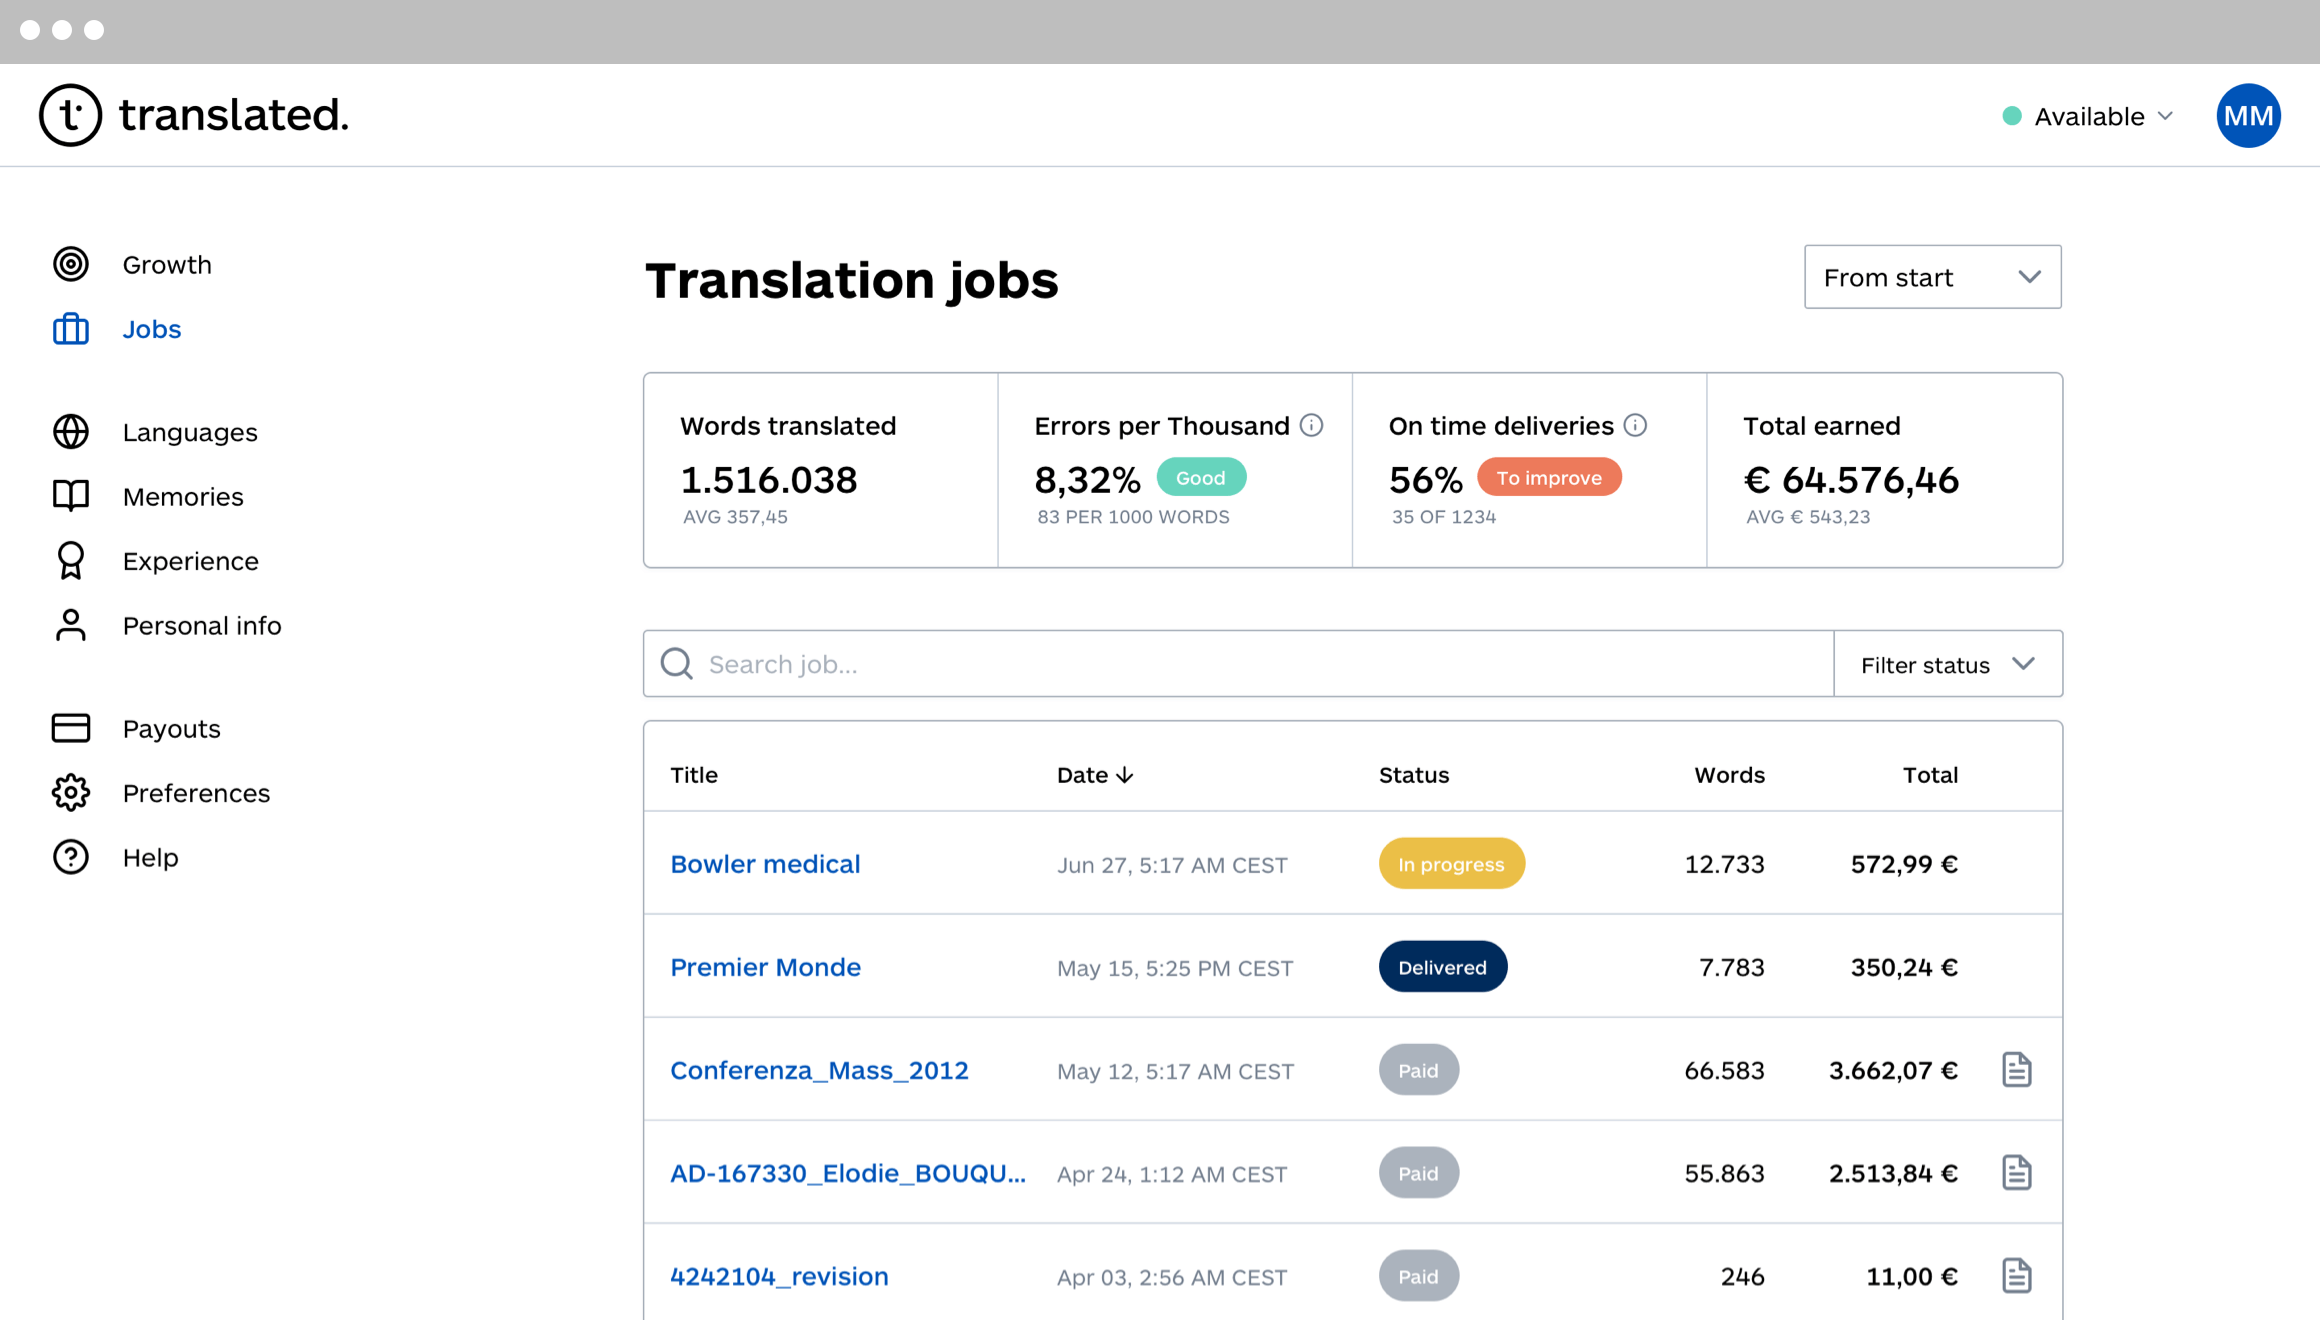The height and width of the screenshot is (1320, 2320).
Task: Expand the Available status dropdown
Action: (x=2088, y=117)
